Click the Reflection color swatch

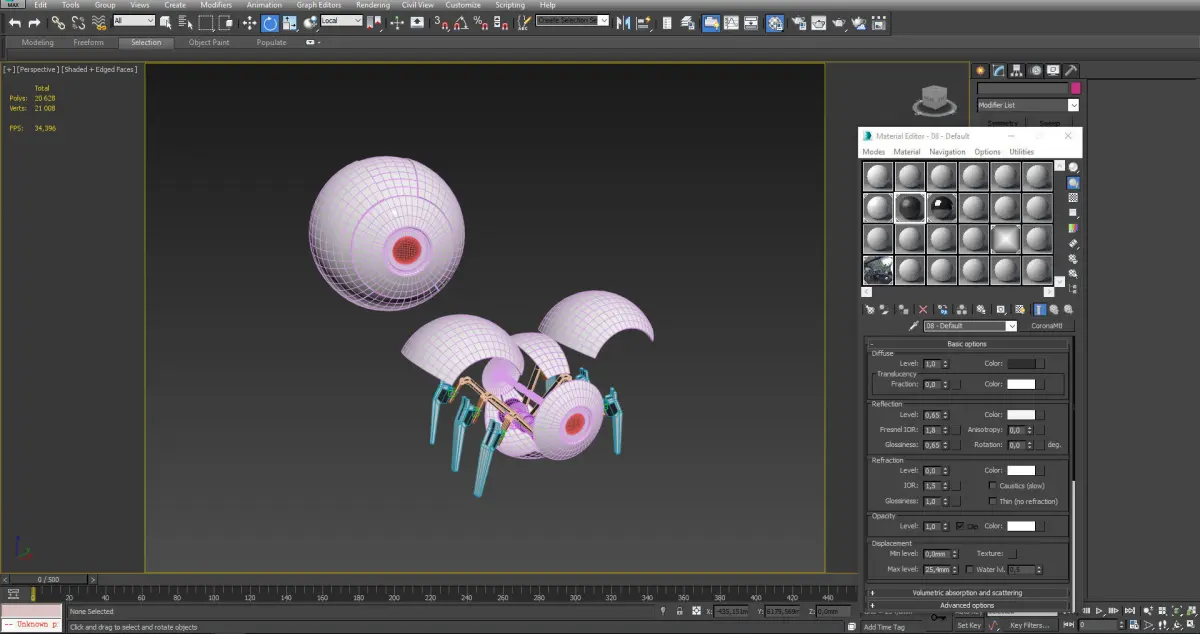pos(1020,414)
